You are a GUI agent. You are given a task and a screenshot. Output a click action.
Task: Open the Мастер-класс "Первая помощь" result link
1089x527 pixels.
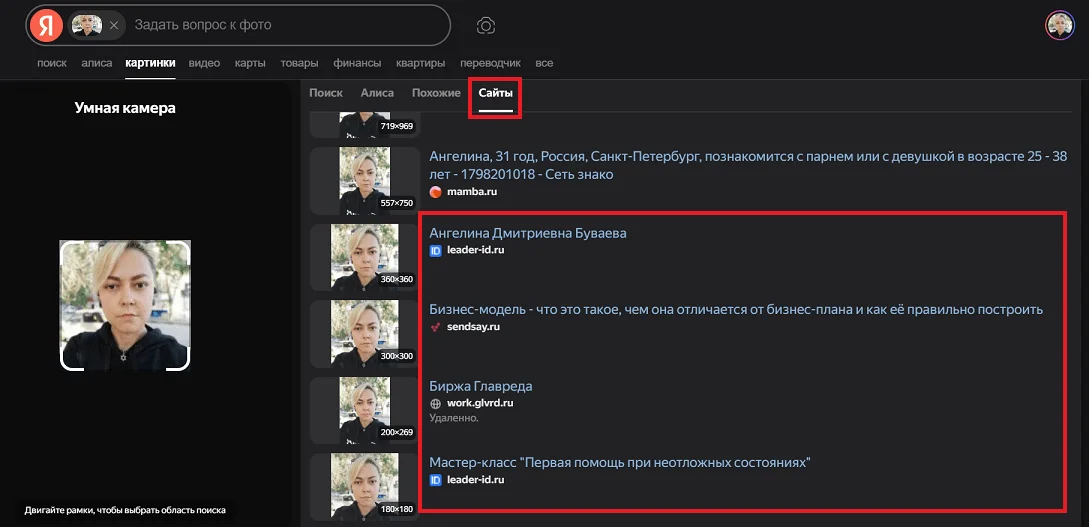619,463
